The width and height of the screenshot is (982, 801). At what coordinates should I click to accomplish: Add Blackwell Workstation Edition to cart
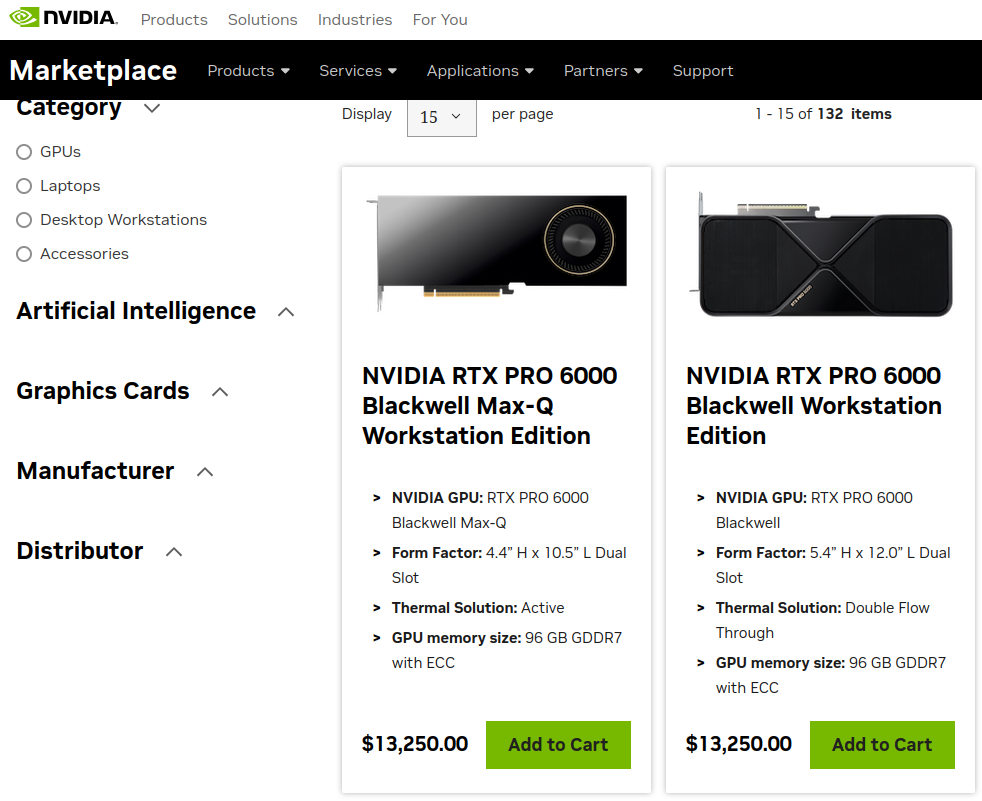(x=882, y=745)
